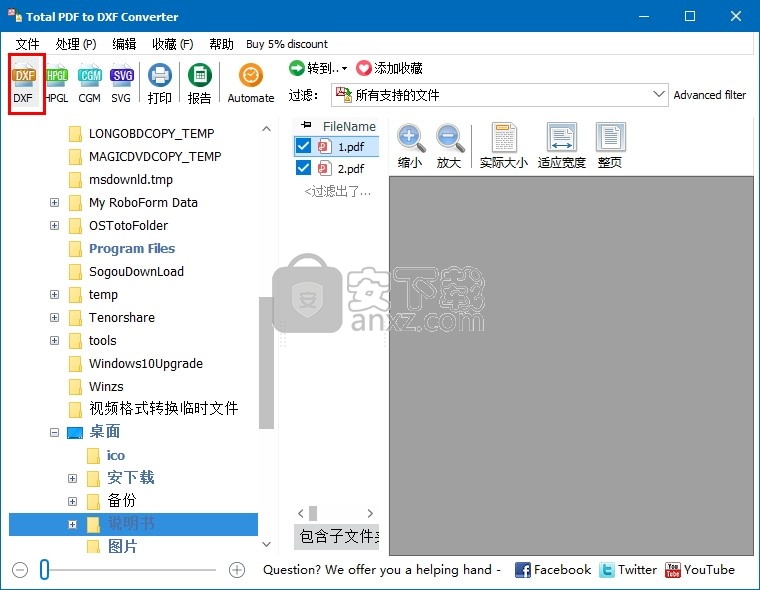Expand the Tenorshare folder node

click(54, 318)
